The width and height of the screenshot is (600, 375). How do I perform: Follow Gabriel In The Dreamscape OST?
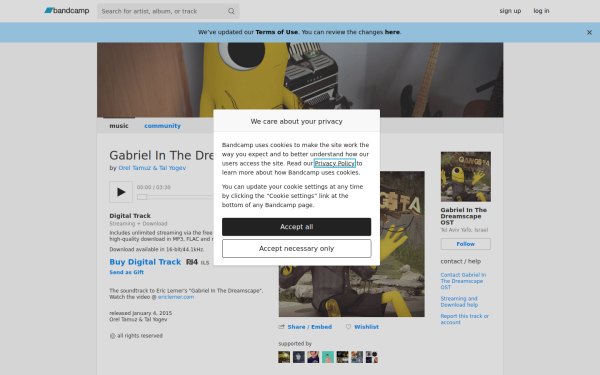tap(465, 244)
